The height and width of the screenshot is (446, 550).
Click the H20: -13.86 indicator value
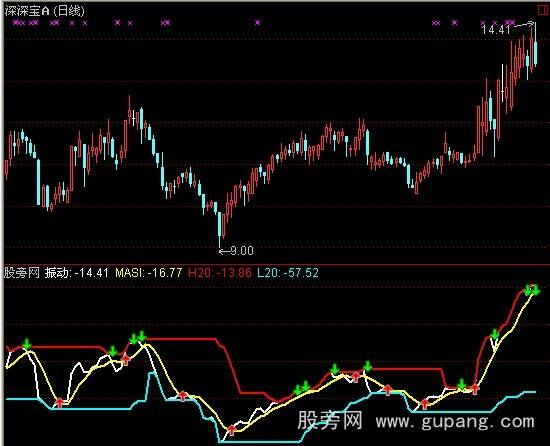coord(220,272)
